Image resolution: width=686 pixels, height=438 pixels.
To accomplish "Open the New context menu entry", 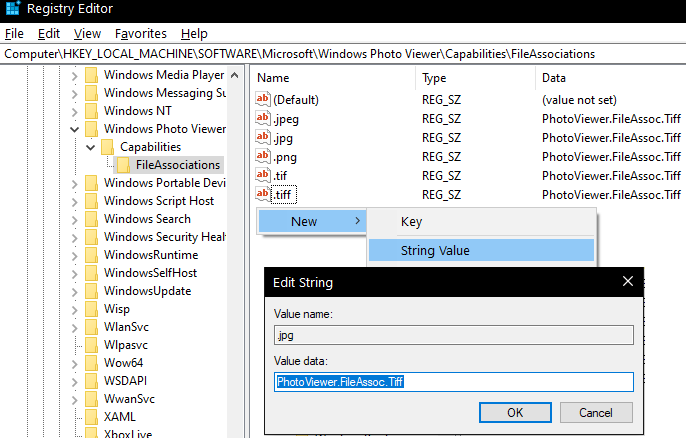I will (312, 221).
